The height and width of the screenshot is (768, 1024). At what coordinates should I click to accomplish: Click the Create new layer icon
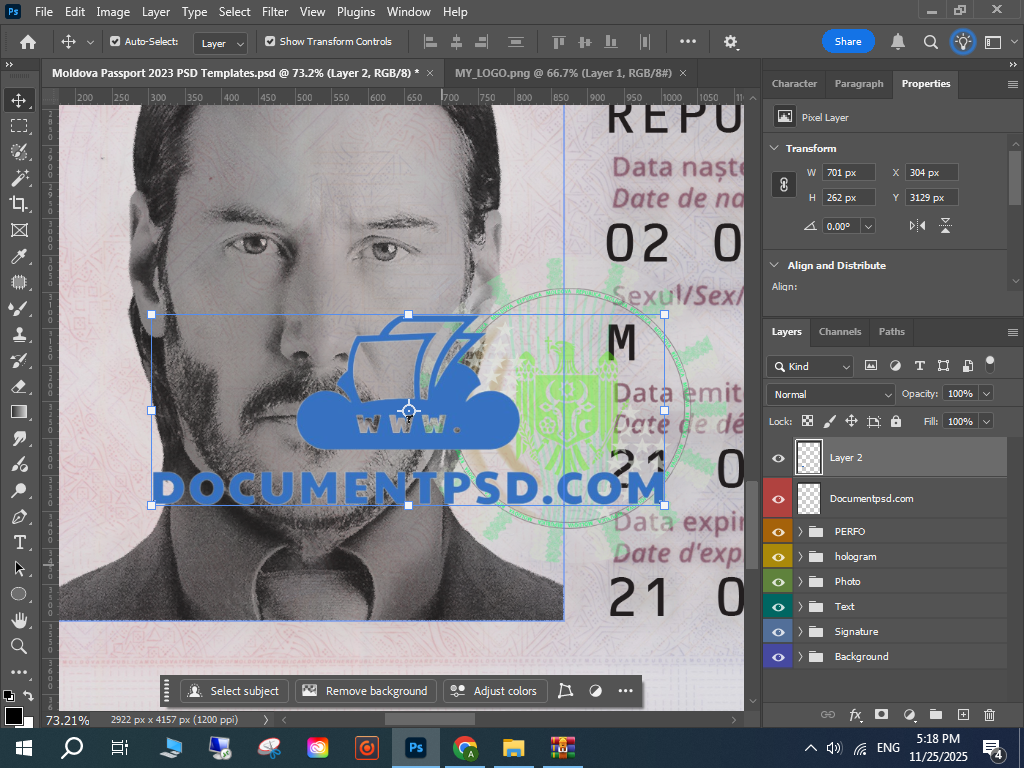(963, 715)
